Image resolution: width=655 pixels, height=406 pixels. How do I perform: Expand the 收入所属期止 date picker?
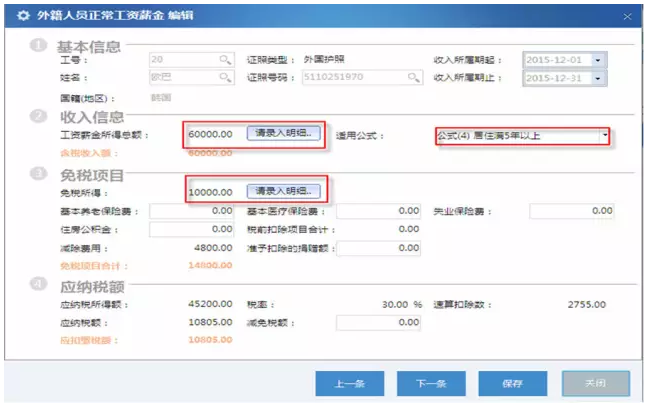pos(598,78)
